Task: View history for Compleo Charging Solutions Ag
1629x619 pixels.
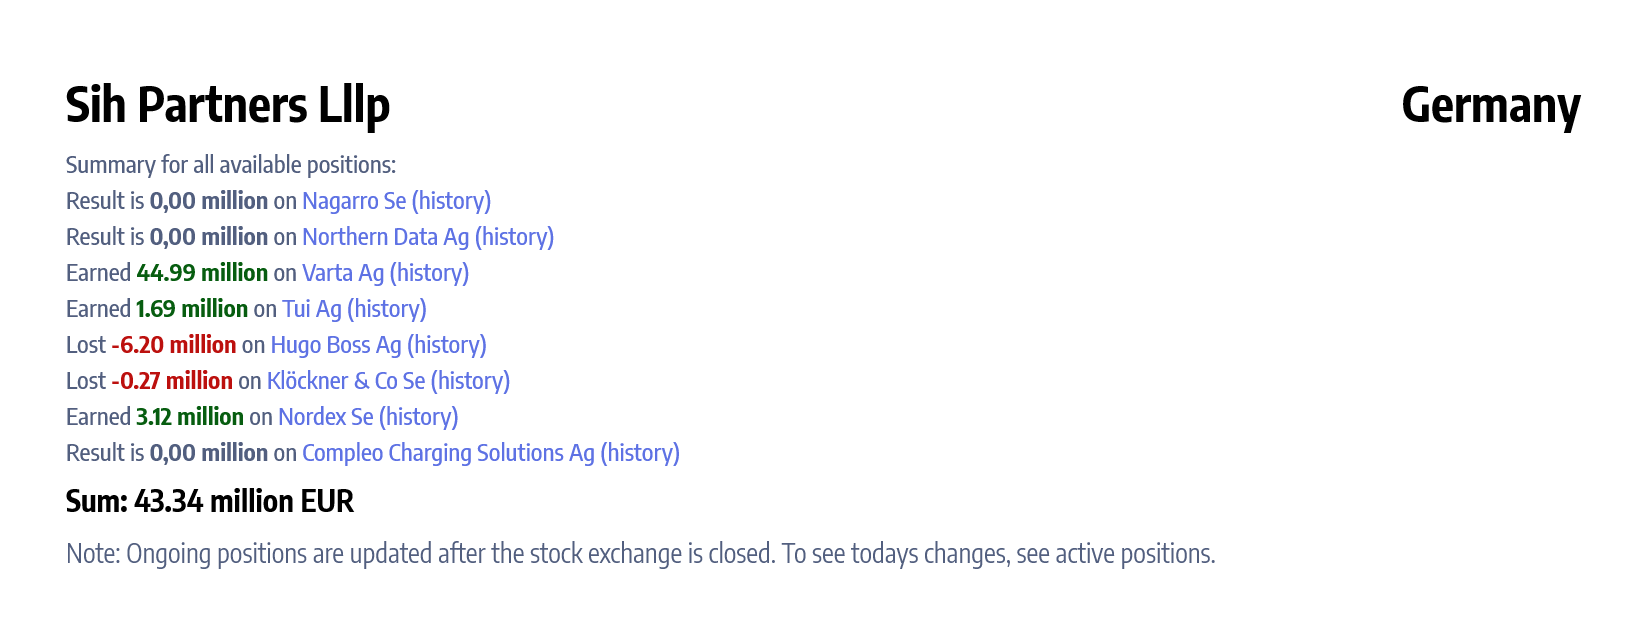Action: 640,453
